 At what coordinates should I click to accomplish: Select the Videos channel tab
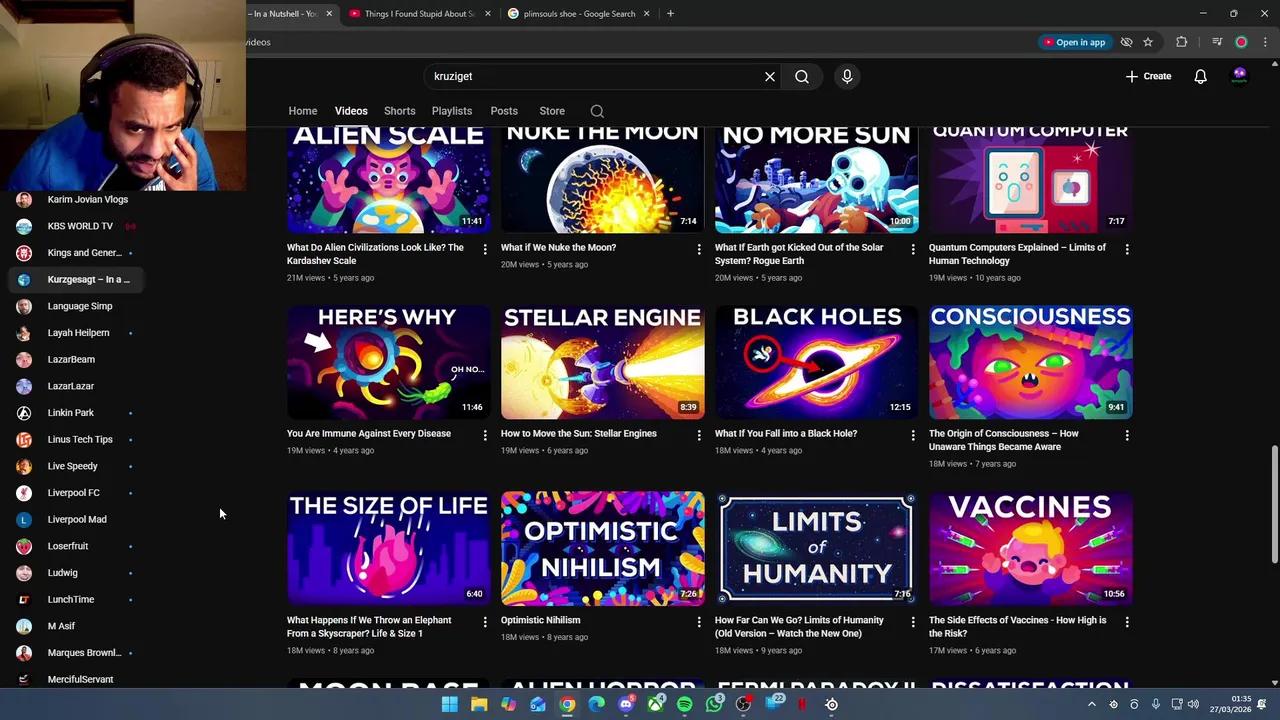pyautogui.click(x=351, y=111)
